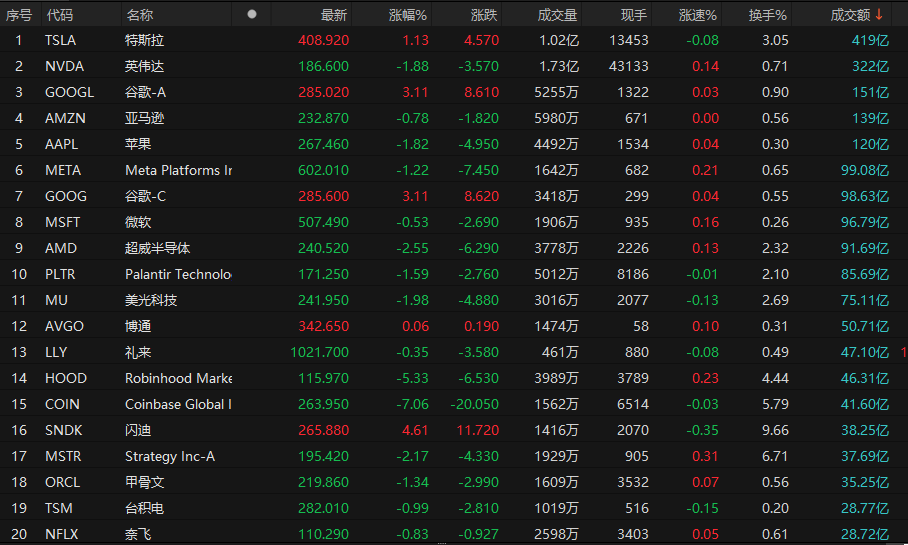Click the 419亿 turnover value
The height and width of the screenshot is (545, 908).
click(870, 40)
